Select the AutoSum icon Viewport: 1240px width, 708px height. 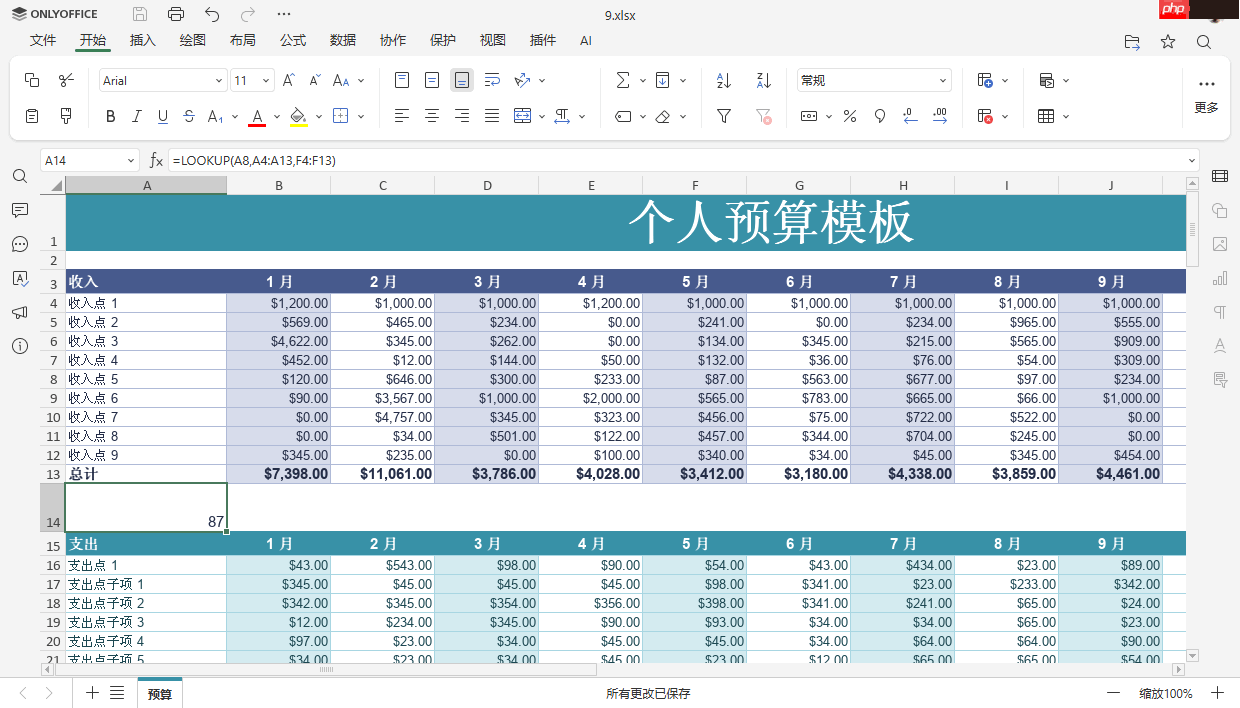[x=622, y=79]
